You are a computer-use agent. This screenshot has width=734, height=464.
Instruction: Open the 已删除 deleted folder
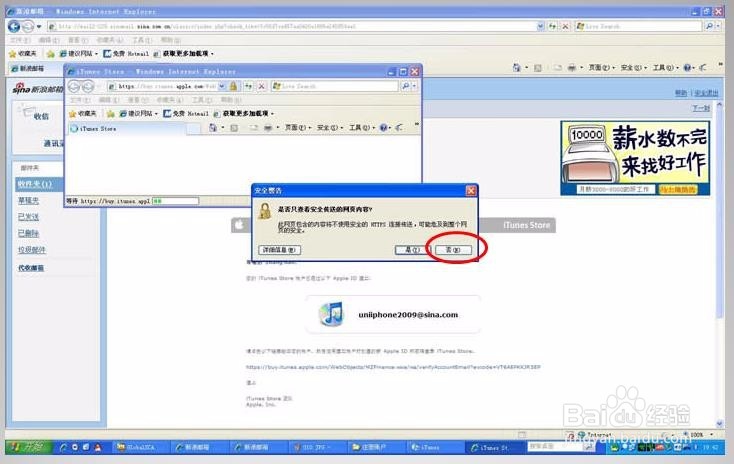pos(29,234)
